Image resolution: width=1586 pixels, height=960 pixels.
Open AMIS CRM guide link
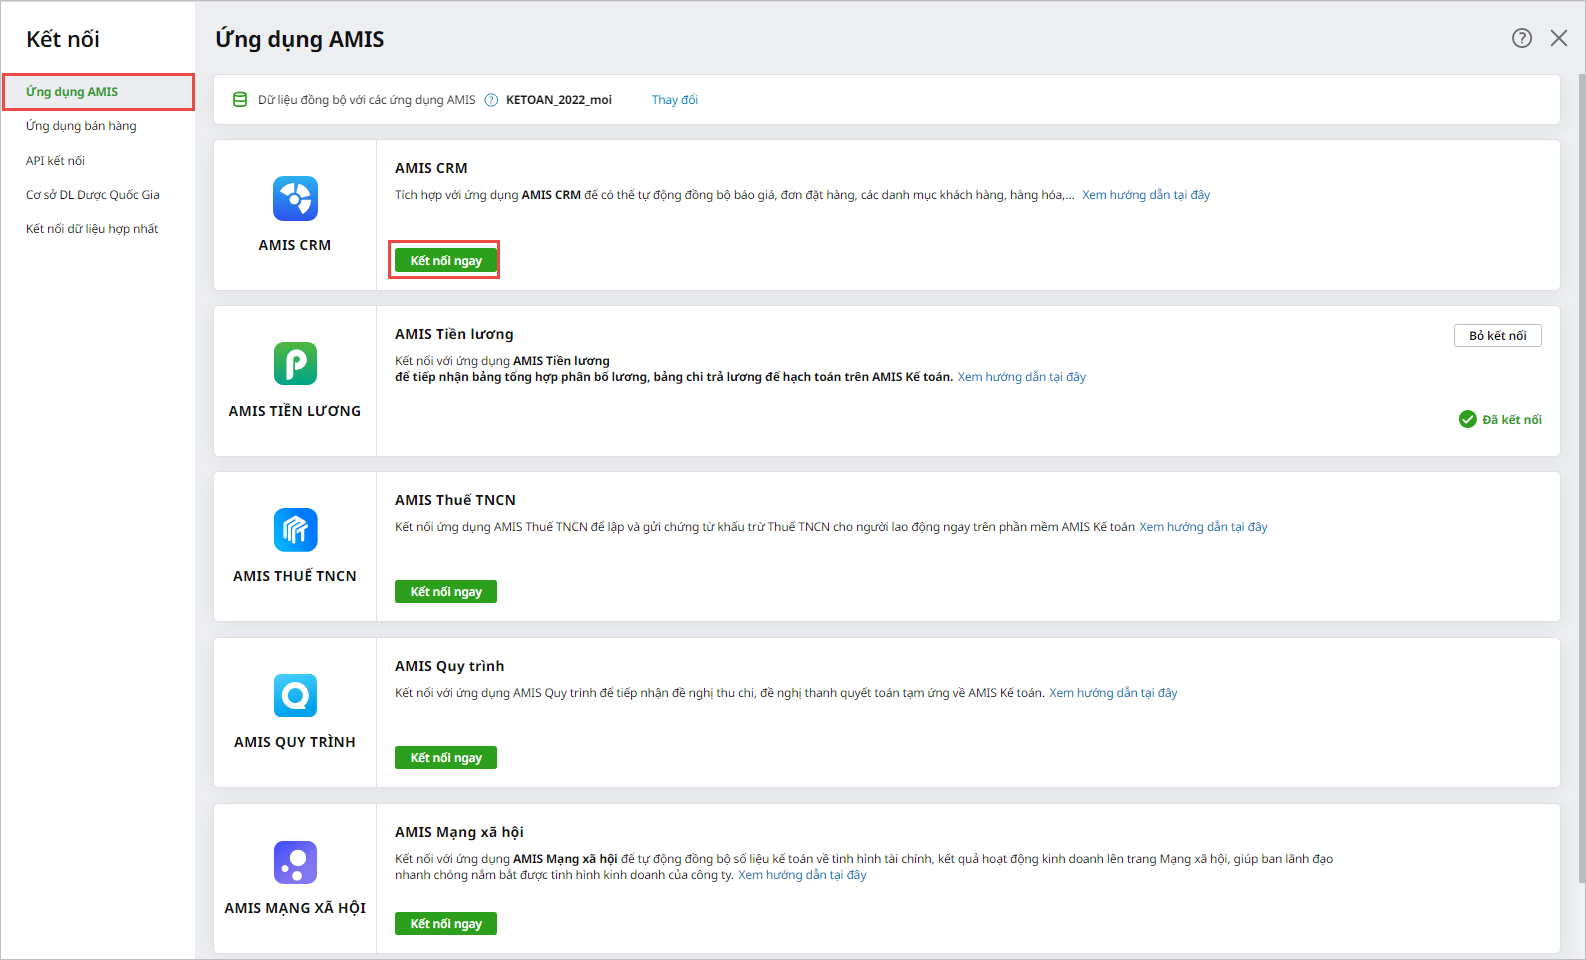point(1146,195)
